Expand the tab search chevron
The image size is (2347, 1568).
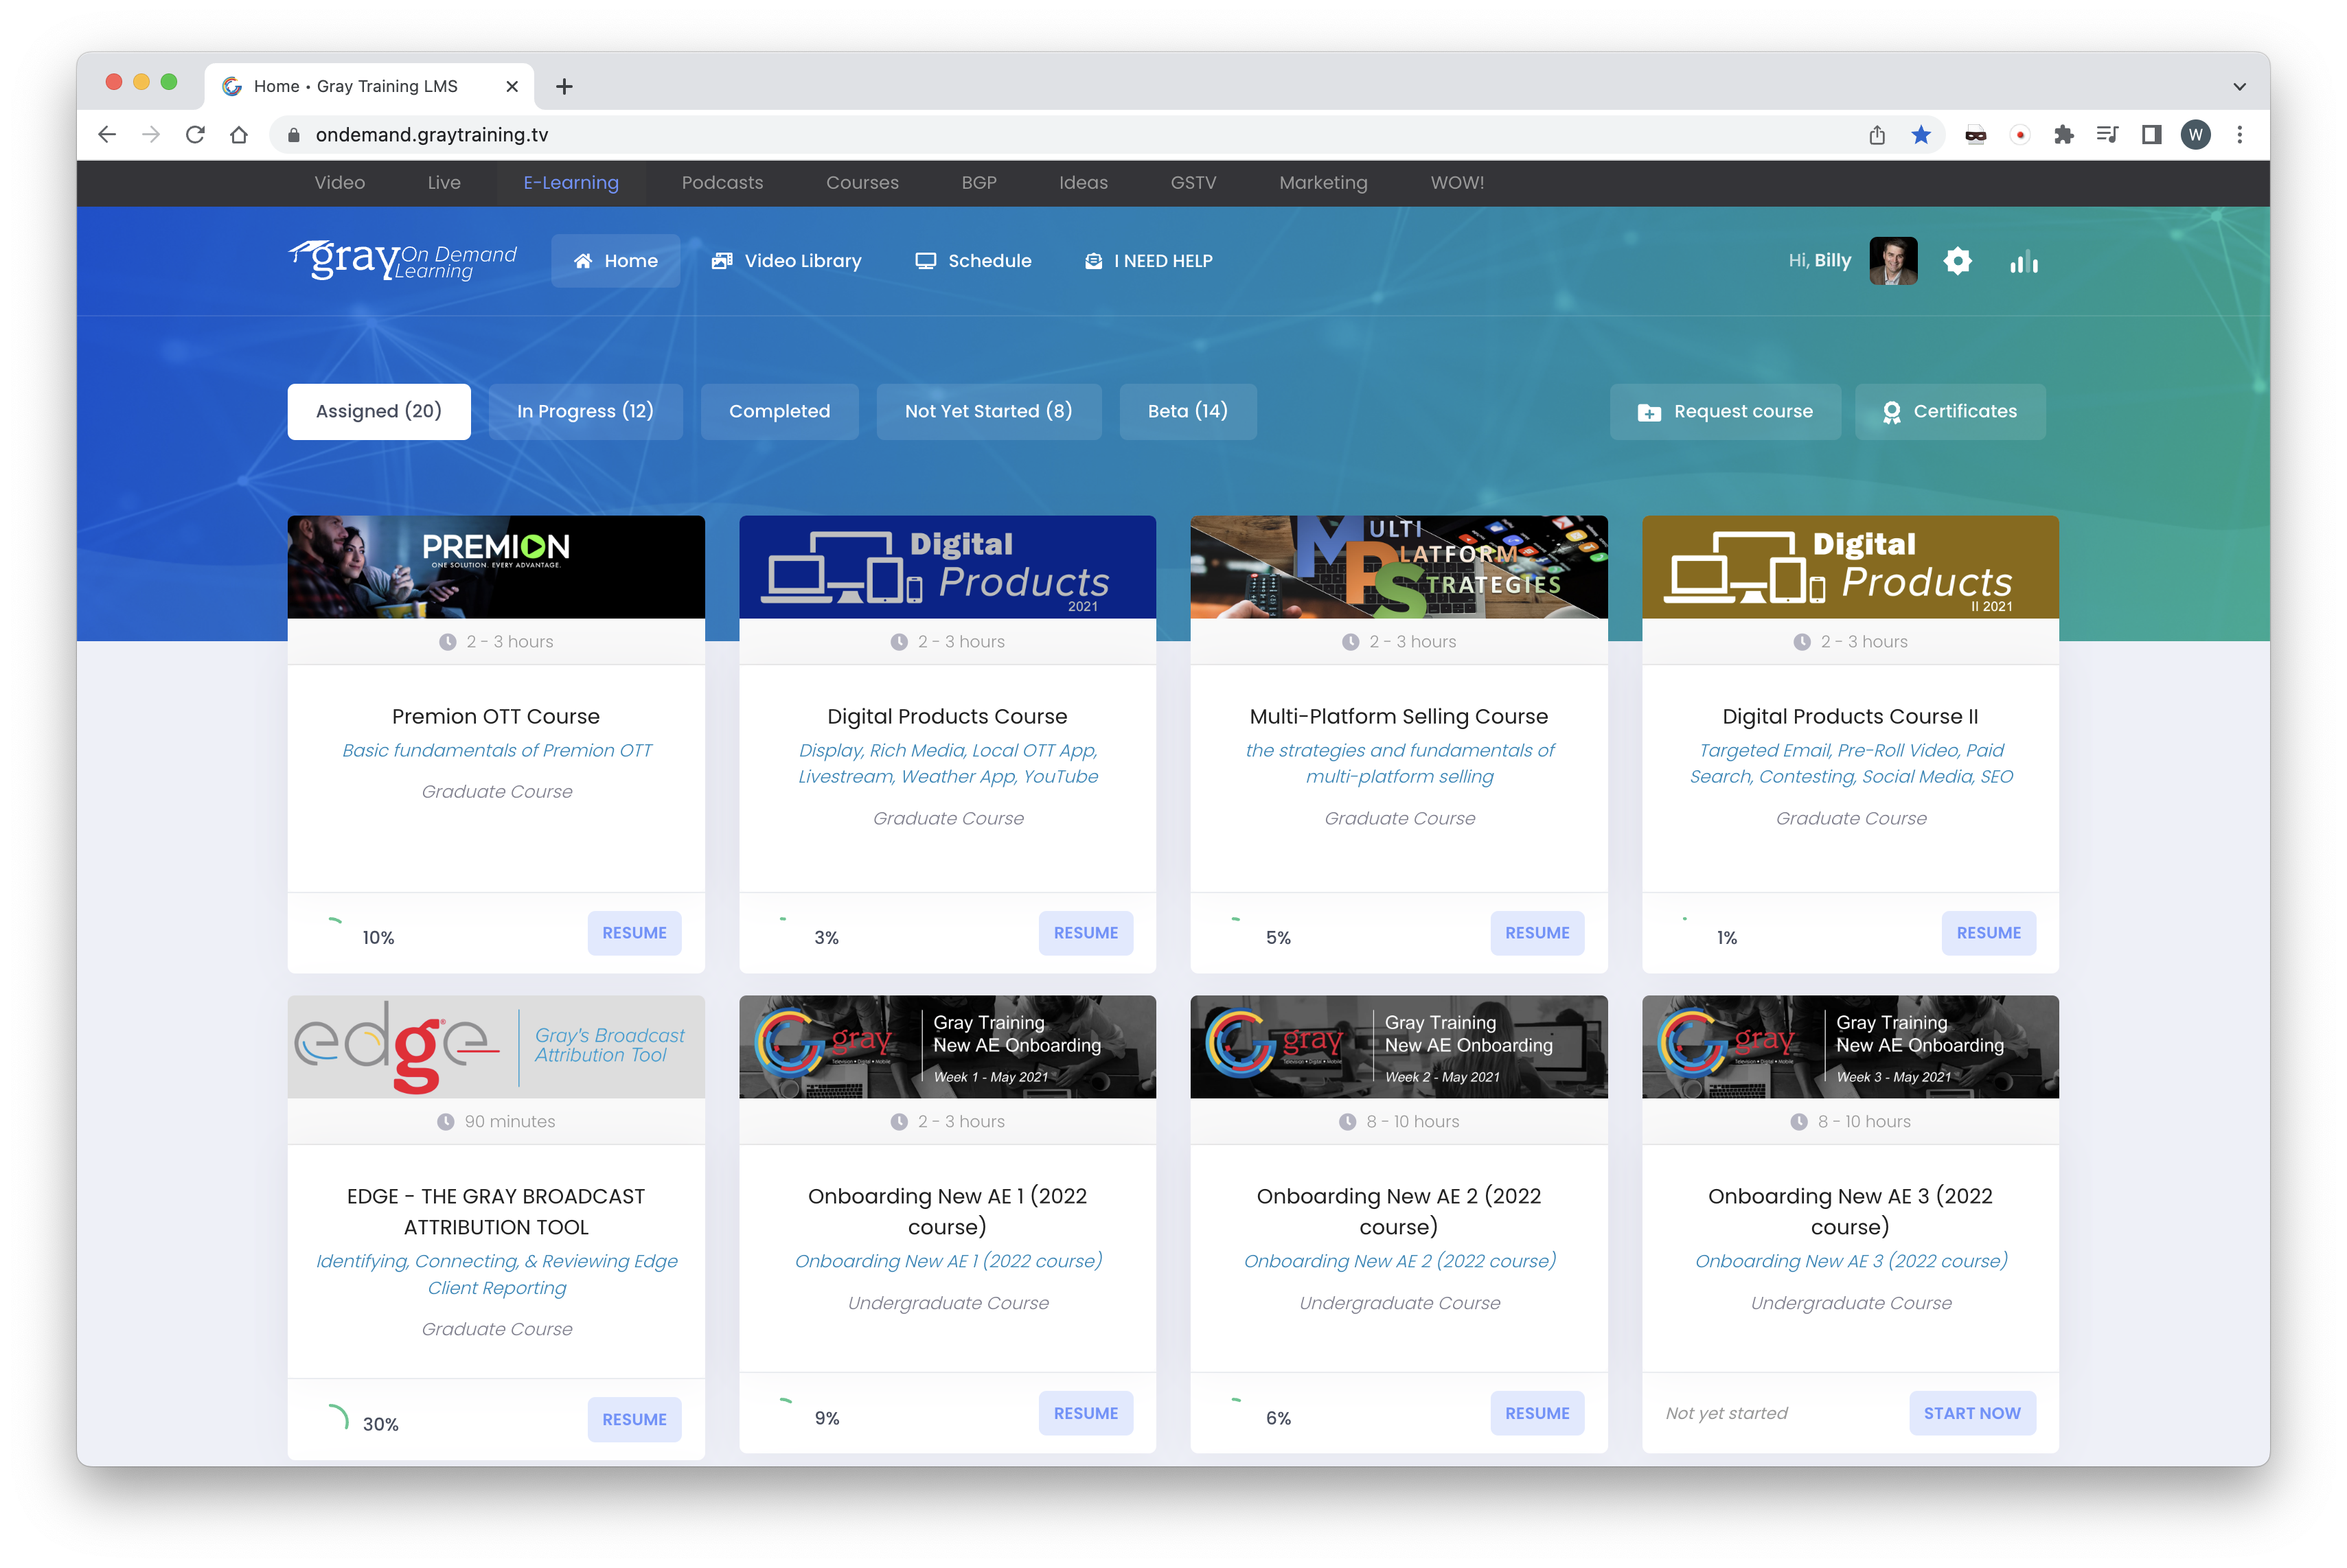(x=2239, y=87)
